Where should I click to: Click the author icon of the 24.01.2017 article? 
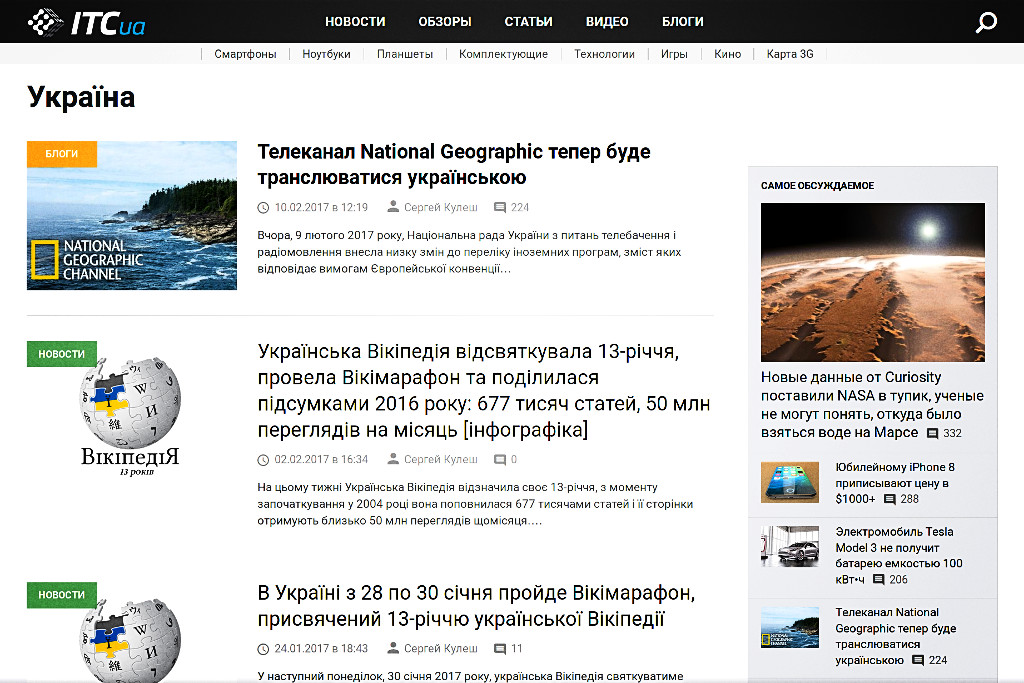coord(393,648)
